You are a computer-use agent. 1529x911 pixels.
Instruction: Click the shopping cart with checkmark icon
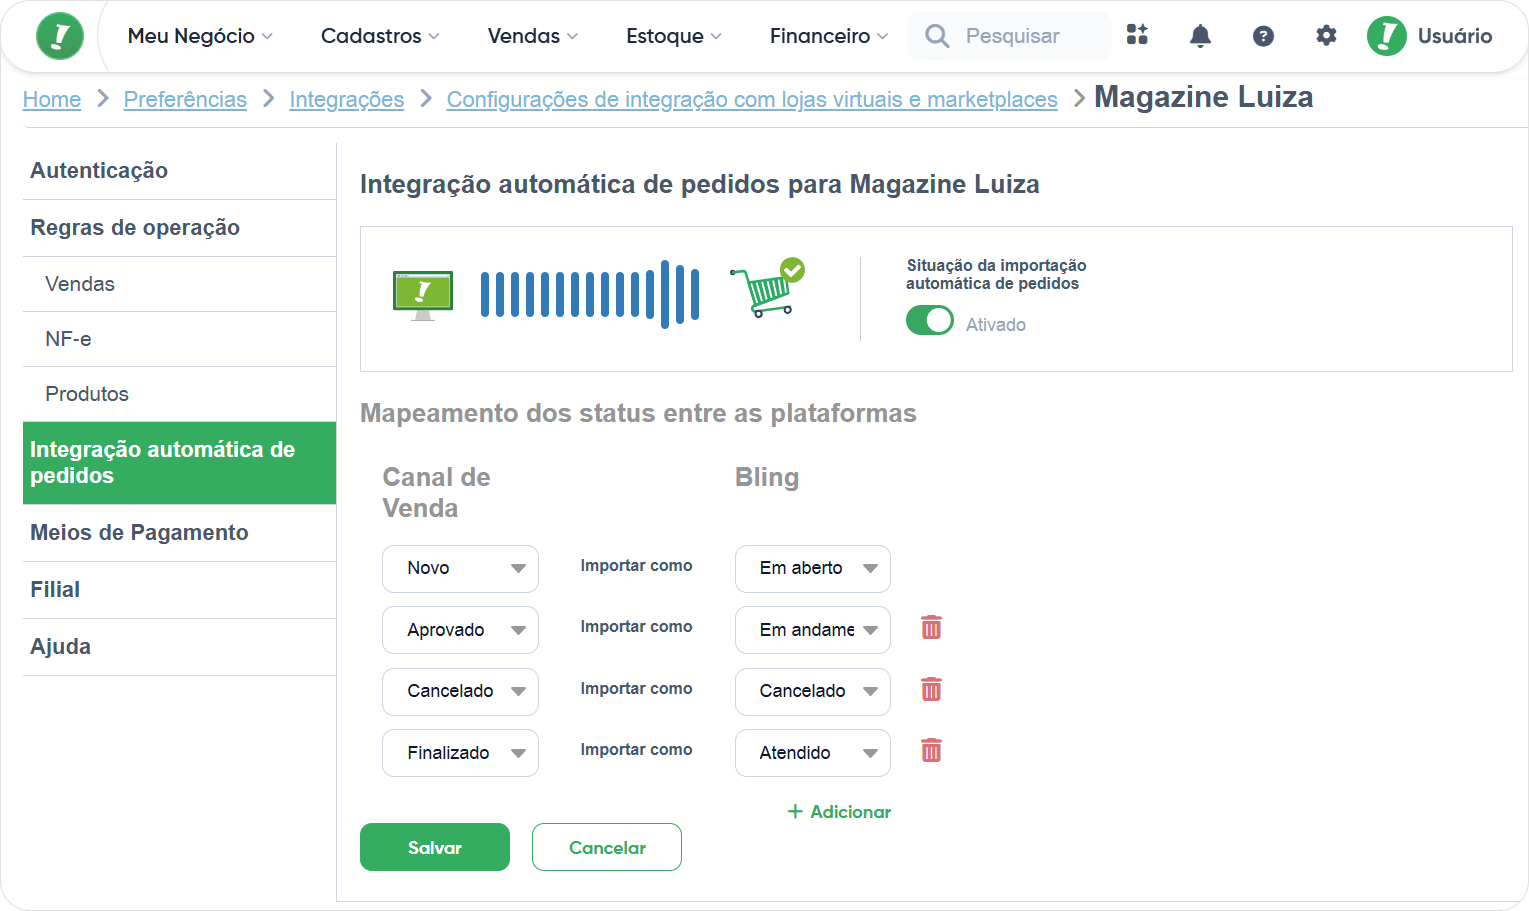point(767,288)
